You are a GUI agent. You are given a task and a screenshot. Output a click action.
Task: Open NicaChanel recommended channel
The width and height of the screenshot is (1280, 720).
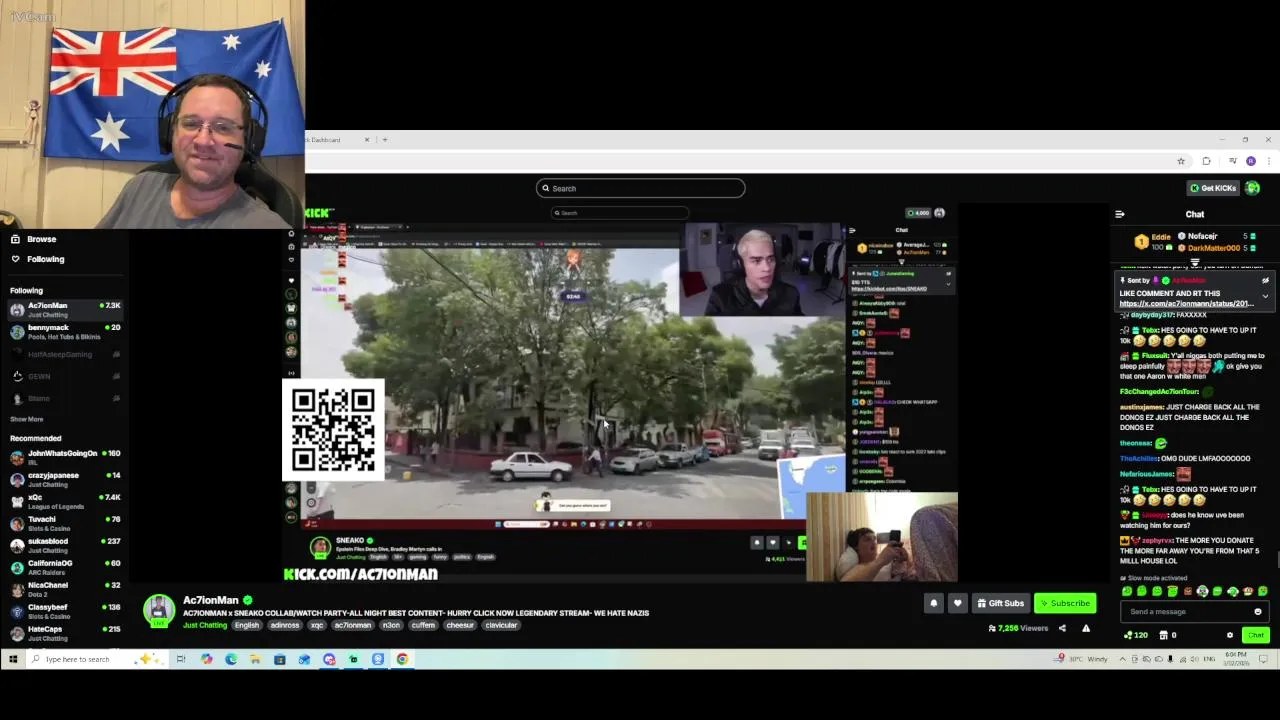64,590
